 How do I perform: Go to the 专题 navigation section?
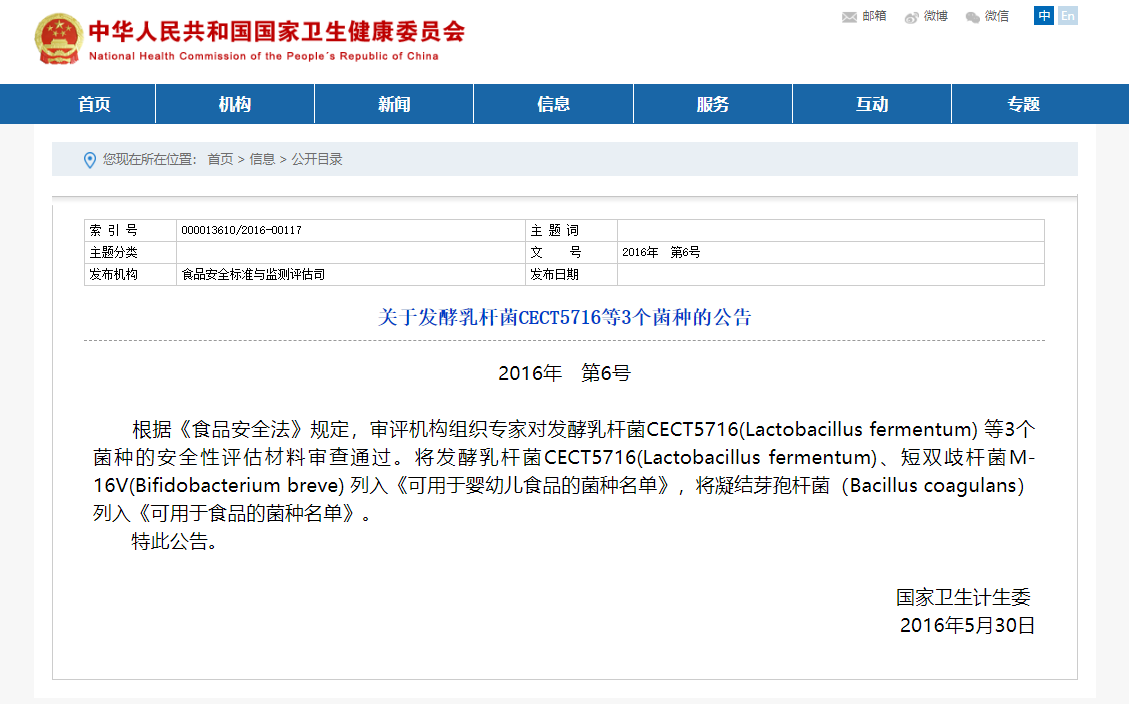coord(1024,105)
